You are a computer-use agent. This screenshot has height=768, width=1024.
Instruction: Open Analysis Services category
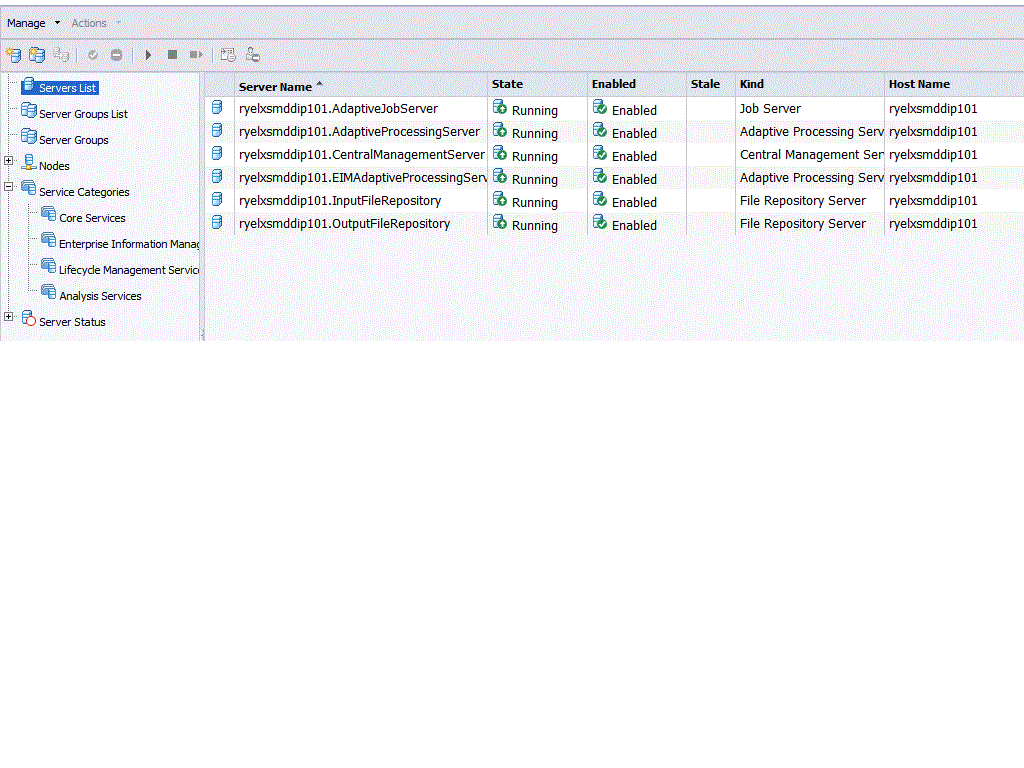(x=100, y=296)
